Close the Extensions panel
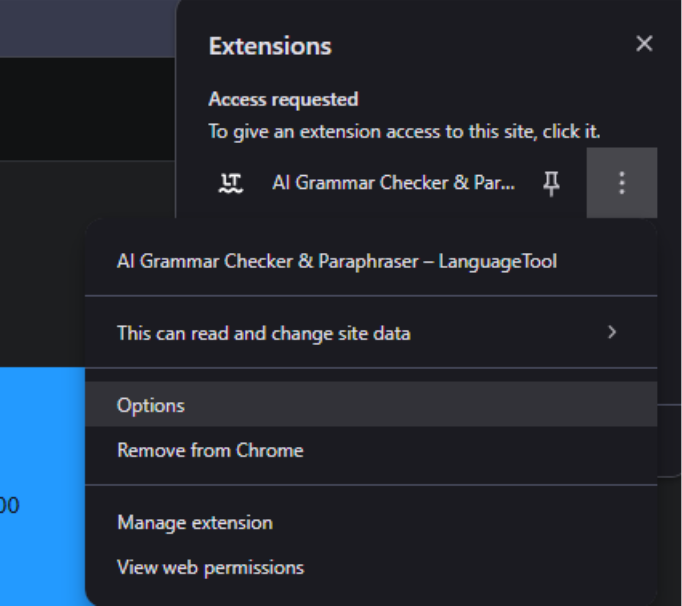This screenshot has width=682, height=606. click(644, 44)
